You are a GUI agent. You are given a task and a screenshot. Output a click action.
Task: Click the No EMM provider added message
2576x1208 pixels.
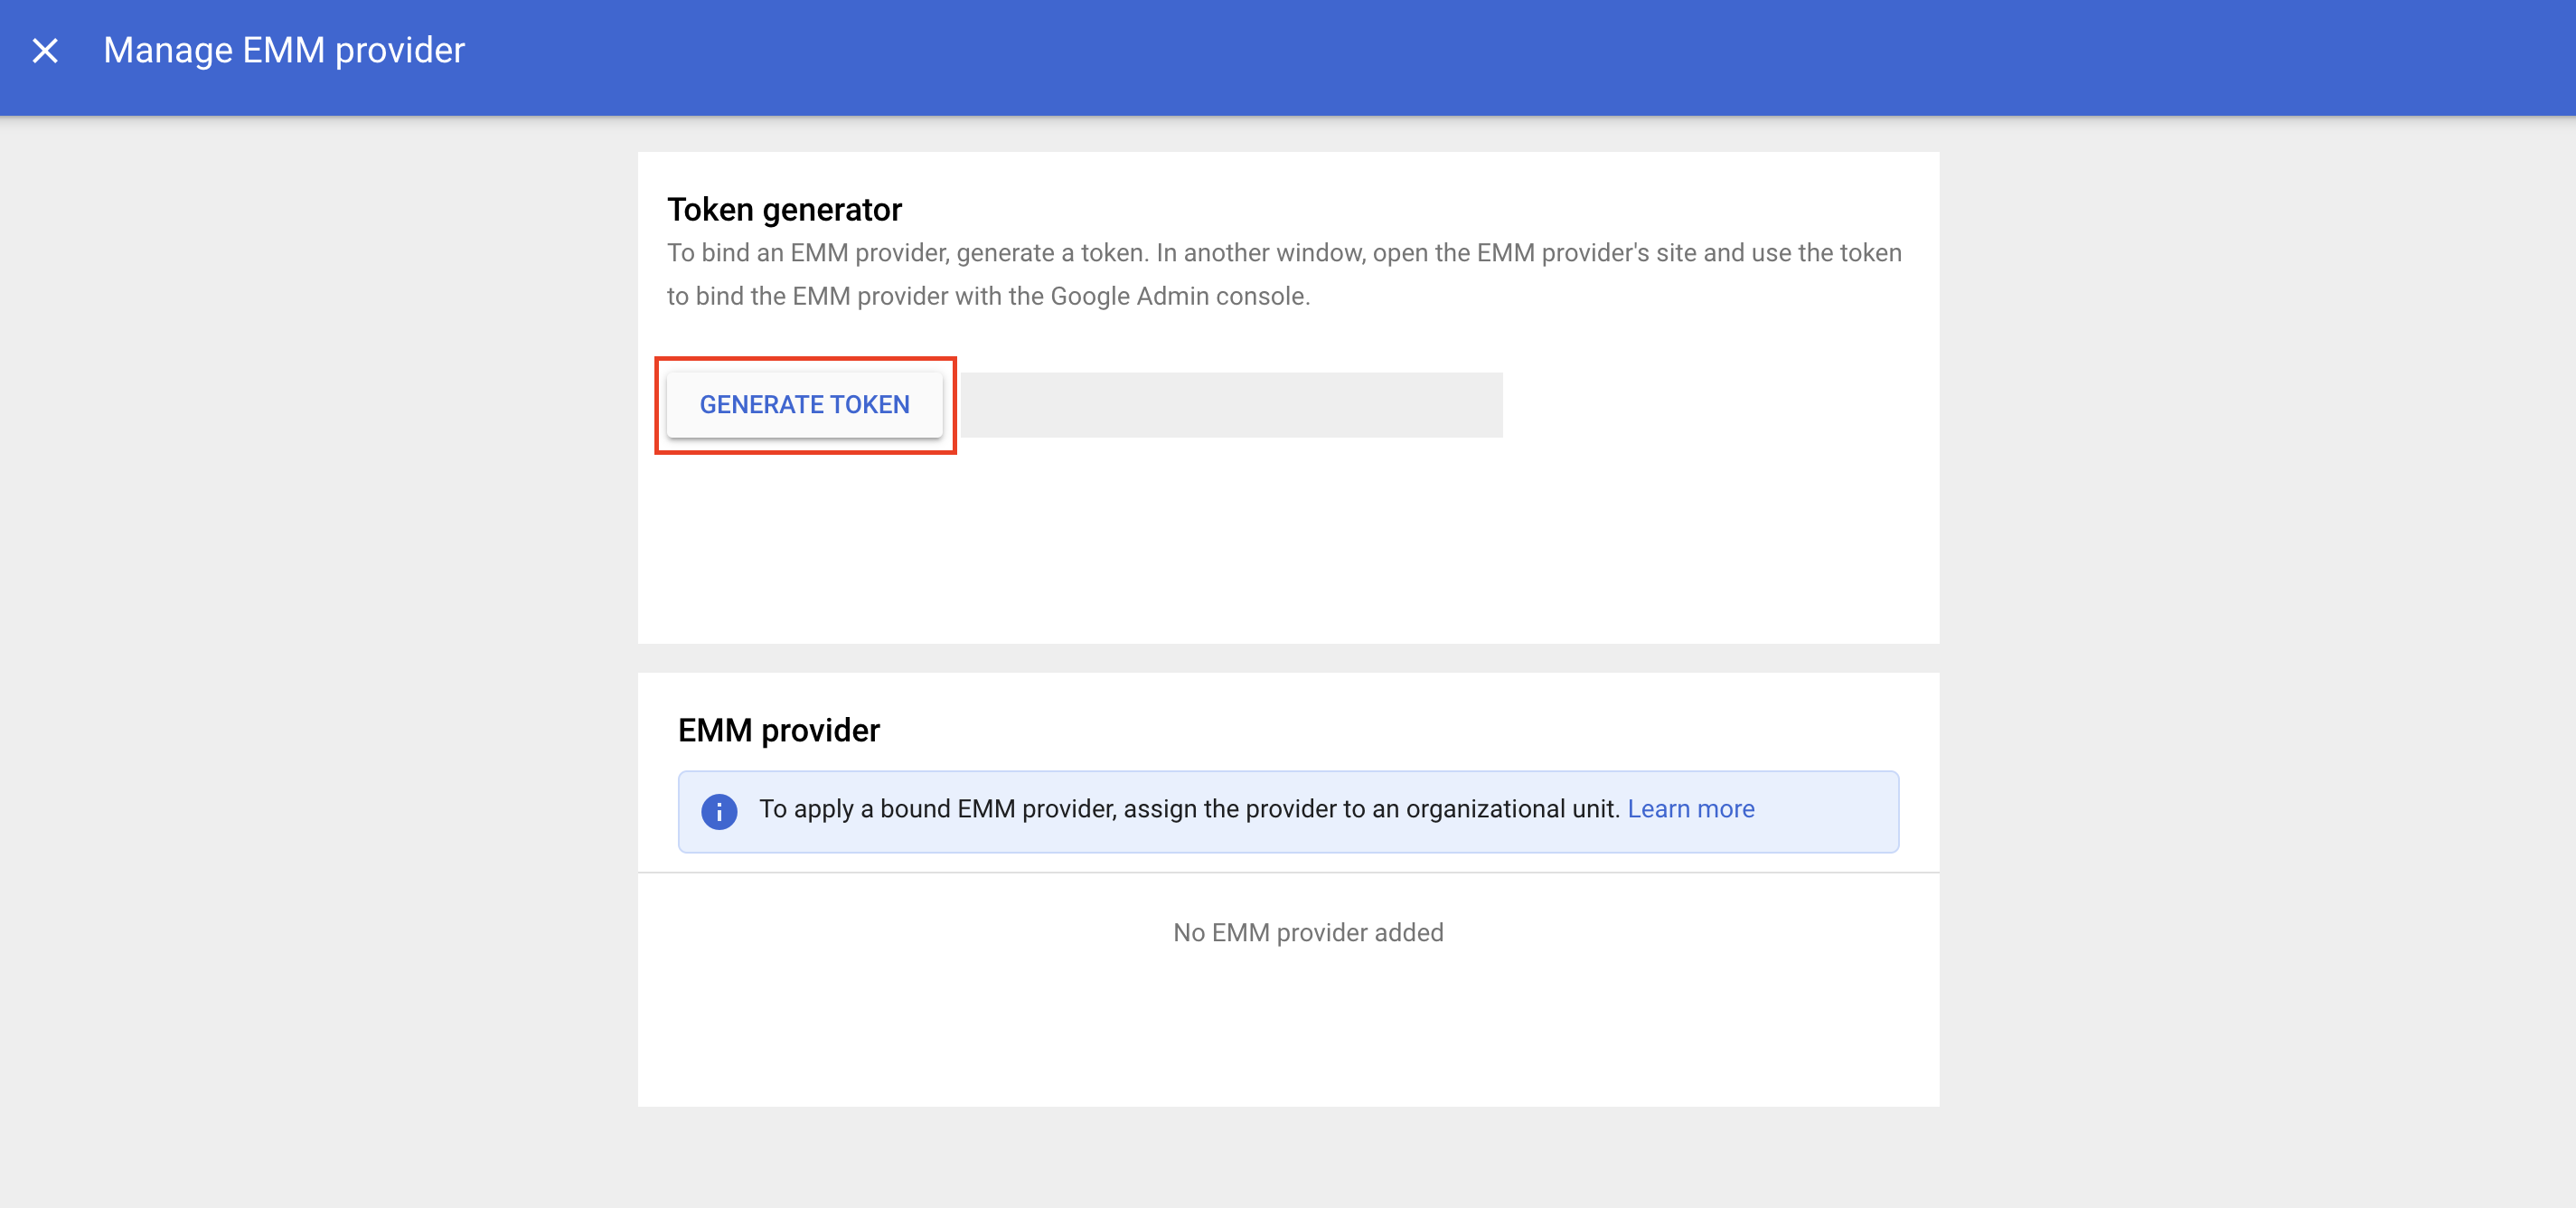(x=1308, y=933)
